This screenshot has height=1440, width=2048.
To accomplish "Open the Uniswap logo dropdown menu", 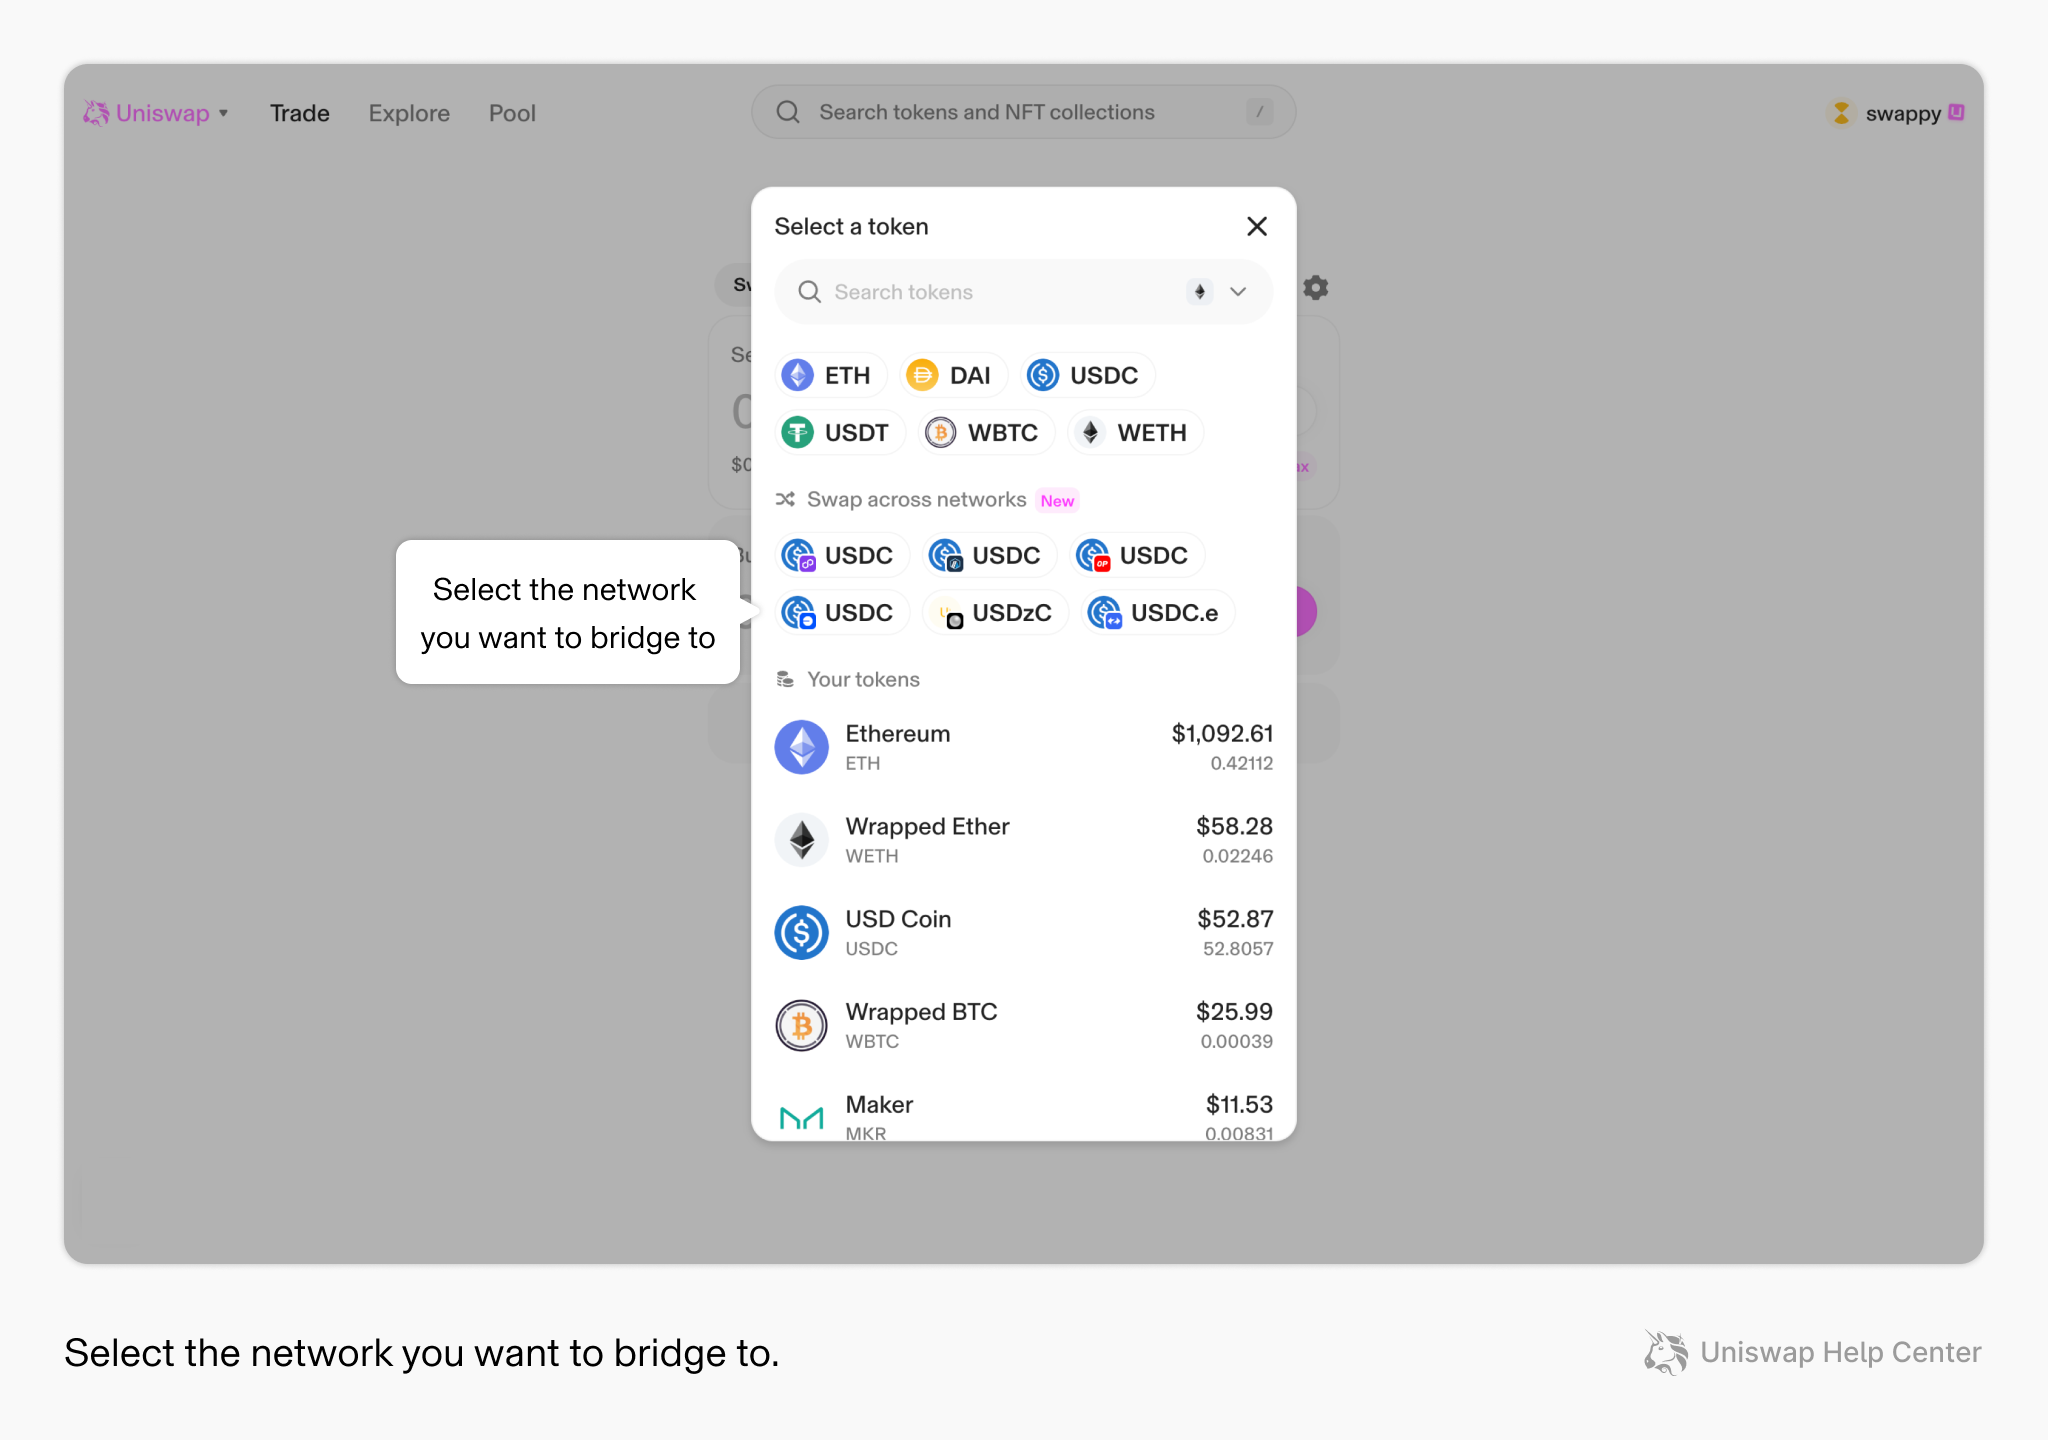I will (155, 113).
